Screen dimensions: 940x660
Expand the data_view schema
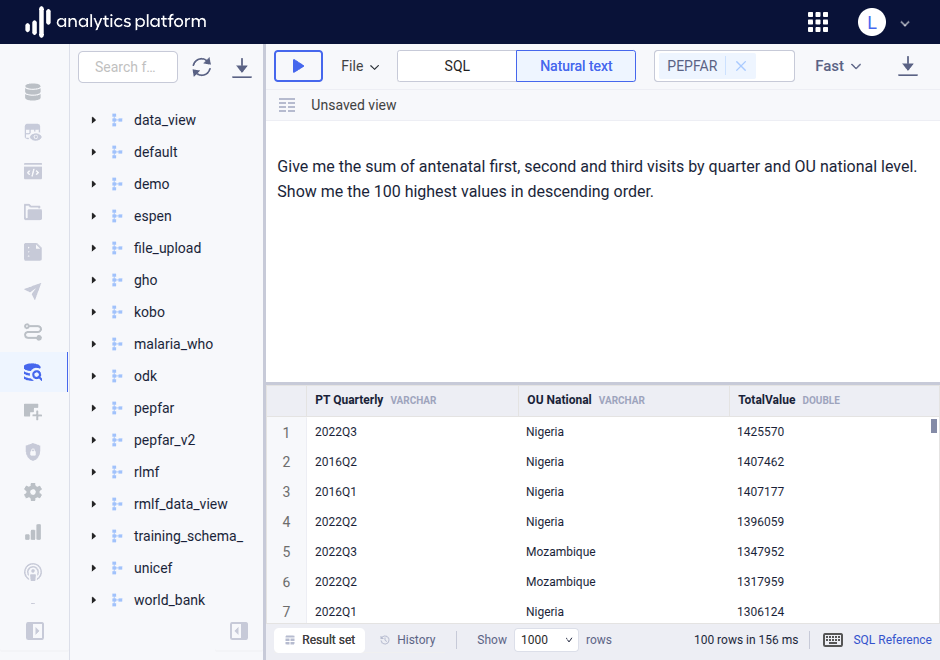[94, 120]
